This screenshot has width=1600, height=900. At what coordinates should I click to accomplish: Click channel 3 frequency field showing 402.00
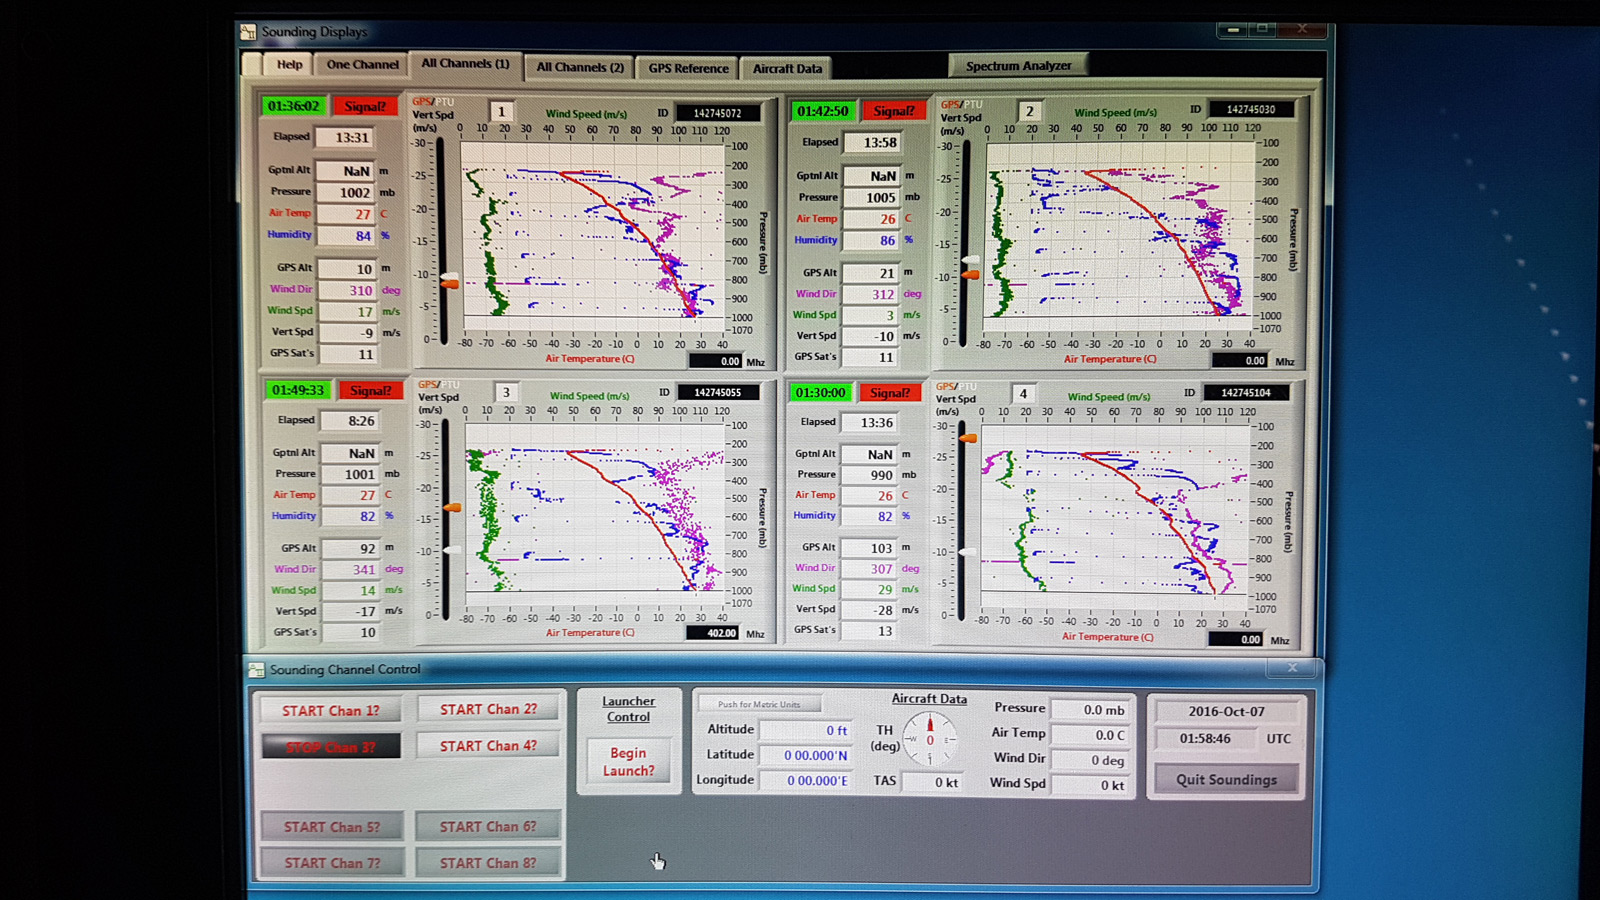coord(714,633)
